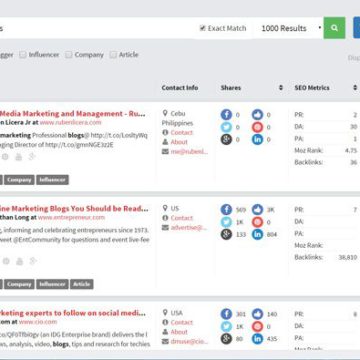
Task: Click the Influencer tag on entrepreneur.com result
Action: click(x=52, y=284)
